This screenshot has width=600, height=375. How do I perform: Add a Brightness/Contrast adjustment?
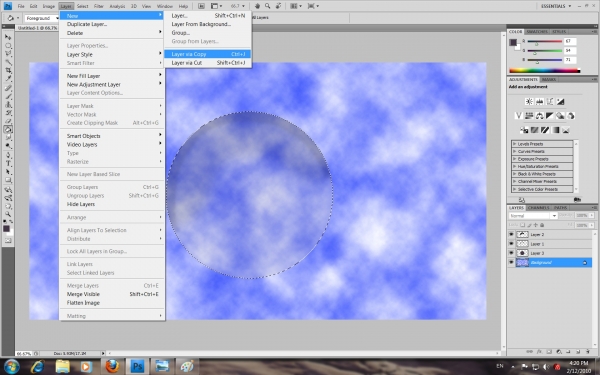pos(529,102)
